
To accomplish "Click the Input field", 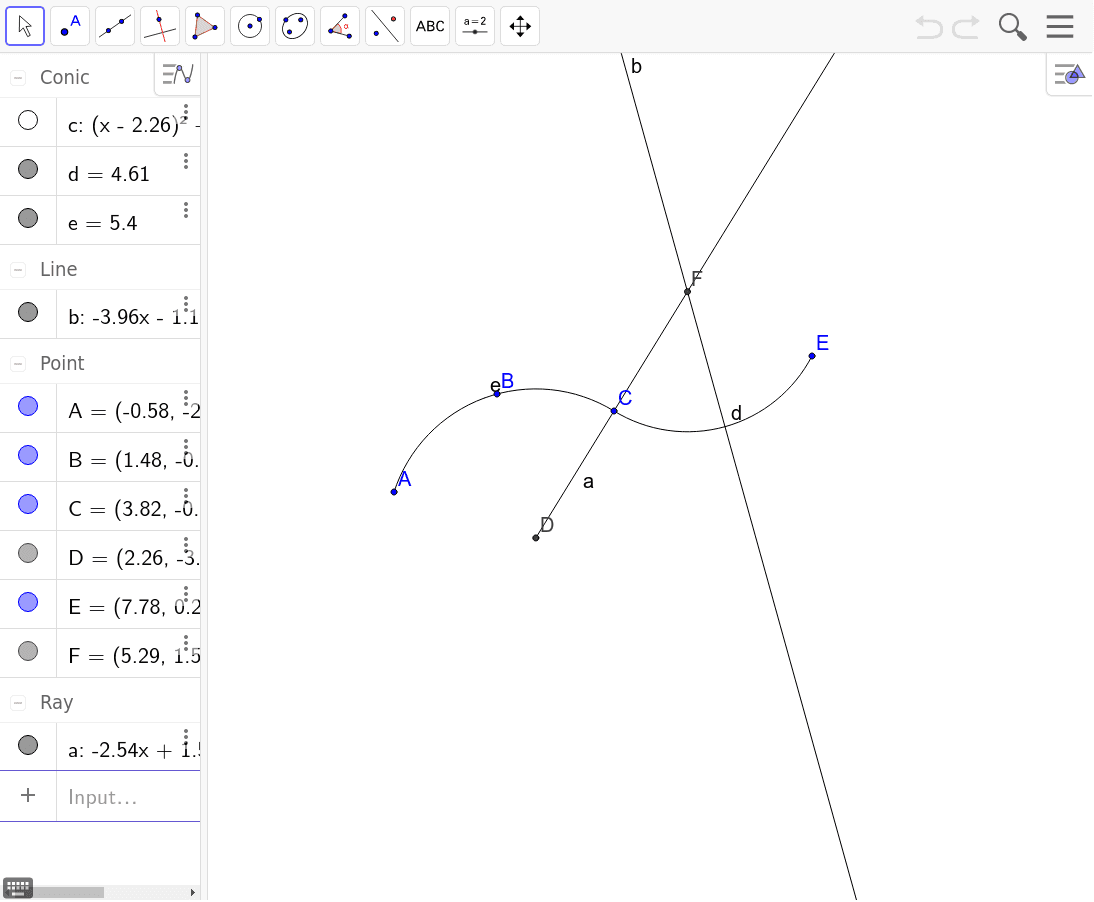I will pyautogui.click(x=128, y=797).
